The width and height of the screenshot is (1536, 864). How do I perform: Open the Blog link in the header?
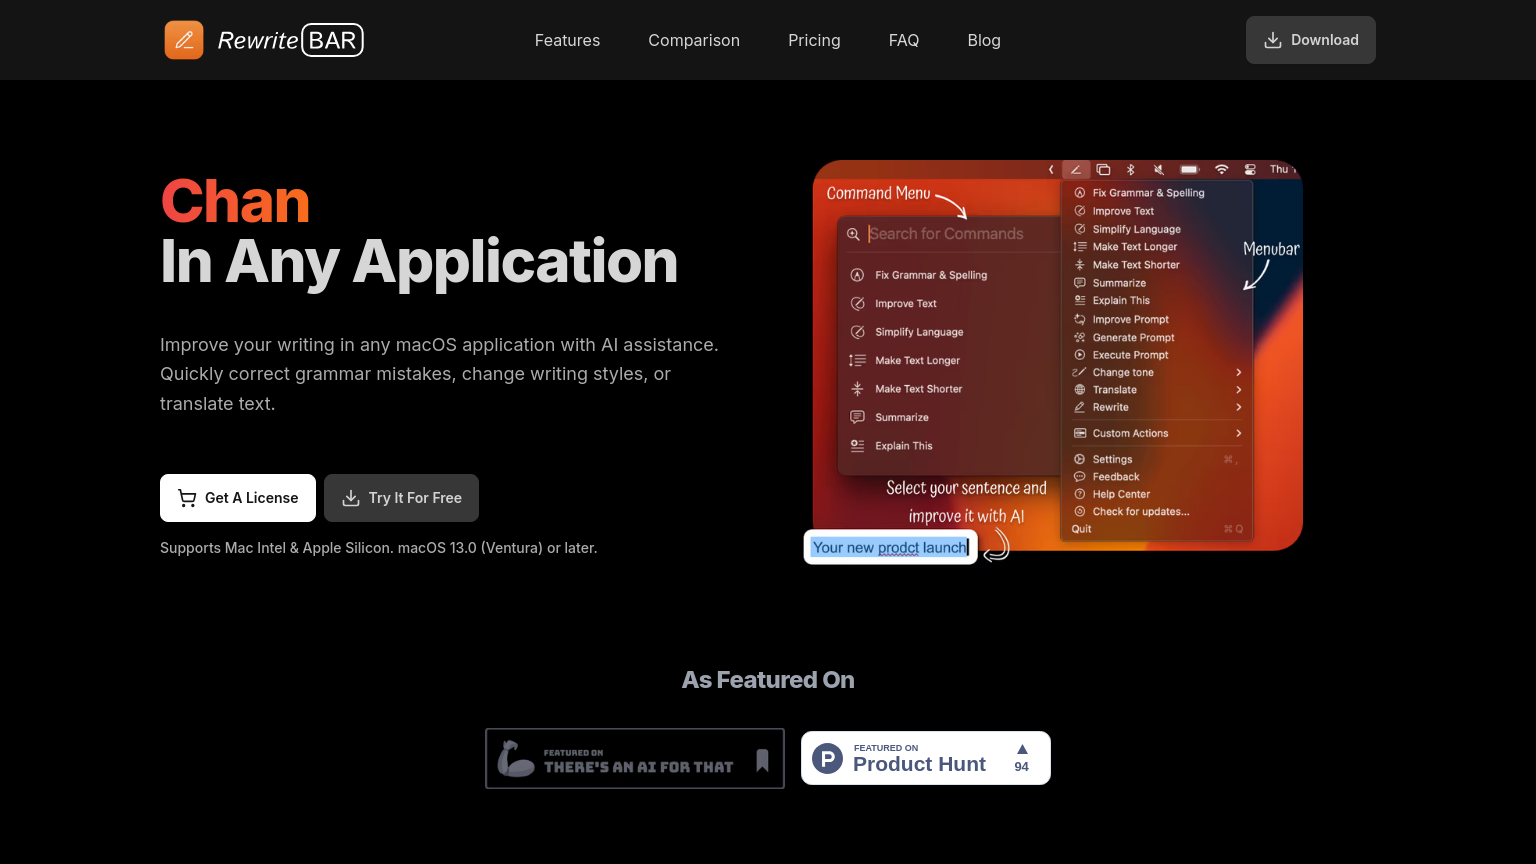(984, 40)
